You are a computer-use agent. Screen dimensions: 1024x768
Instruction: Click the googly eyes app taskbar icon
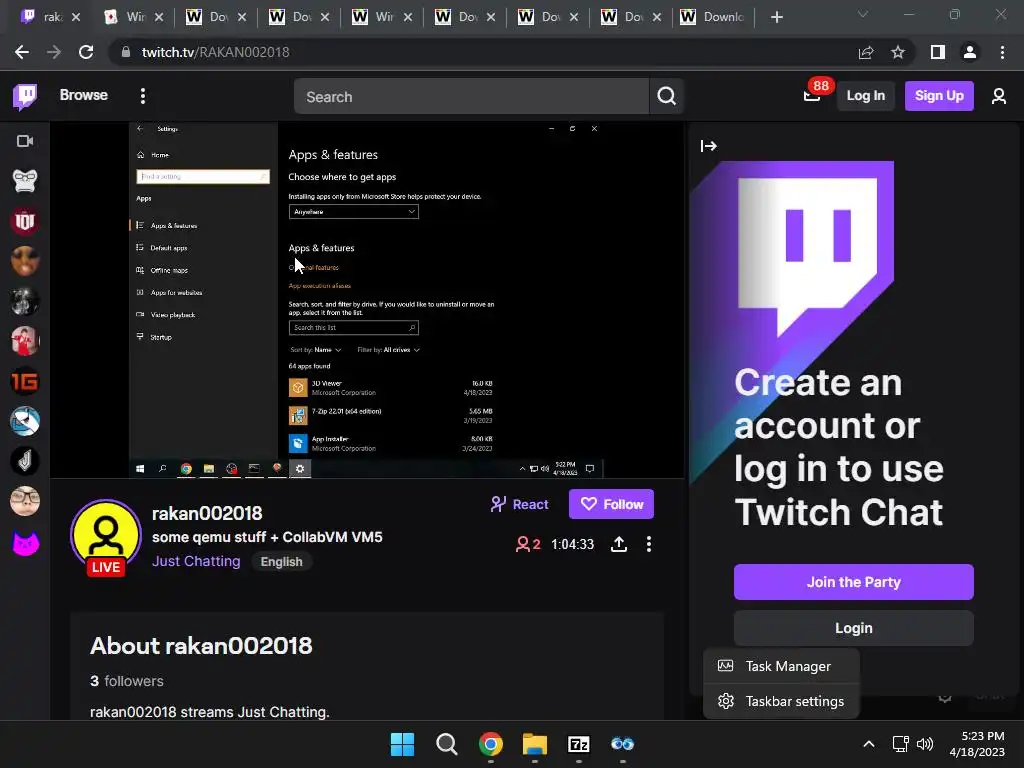click(x=622, y=744)
